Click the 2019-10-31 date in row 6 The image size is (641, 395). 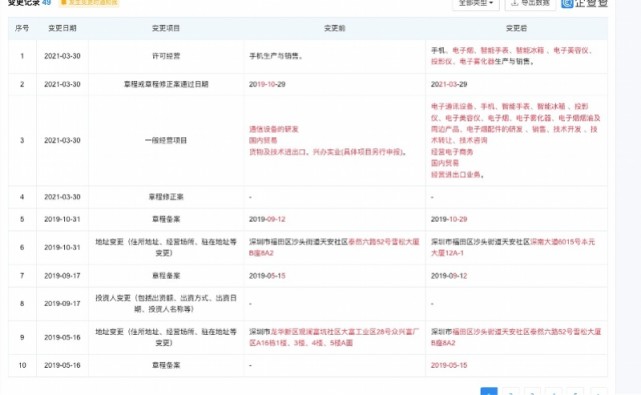click(x=62, y=247)
